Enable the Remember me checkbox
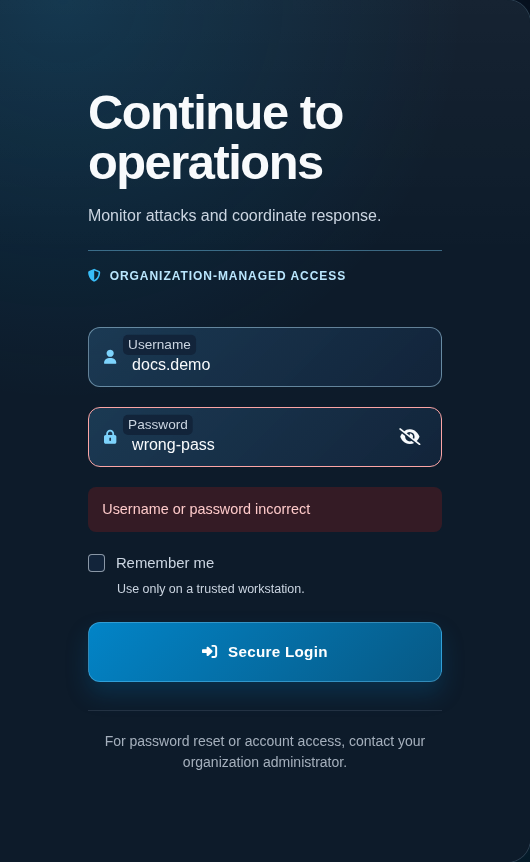This screenshot has height=862, width=530. point(97,563)
